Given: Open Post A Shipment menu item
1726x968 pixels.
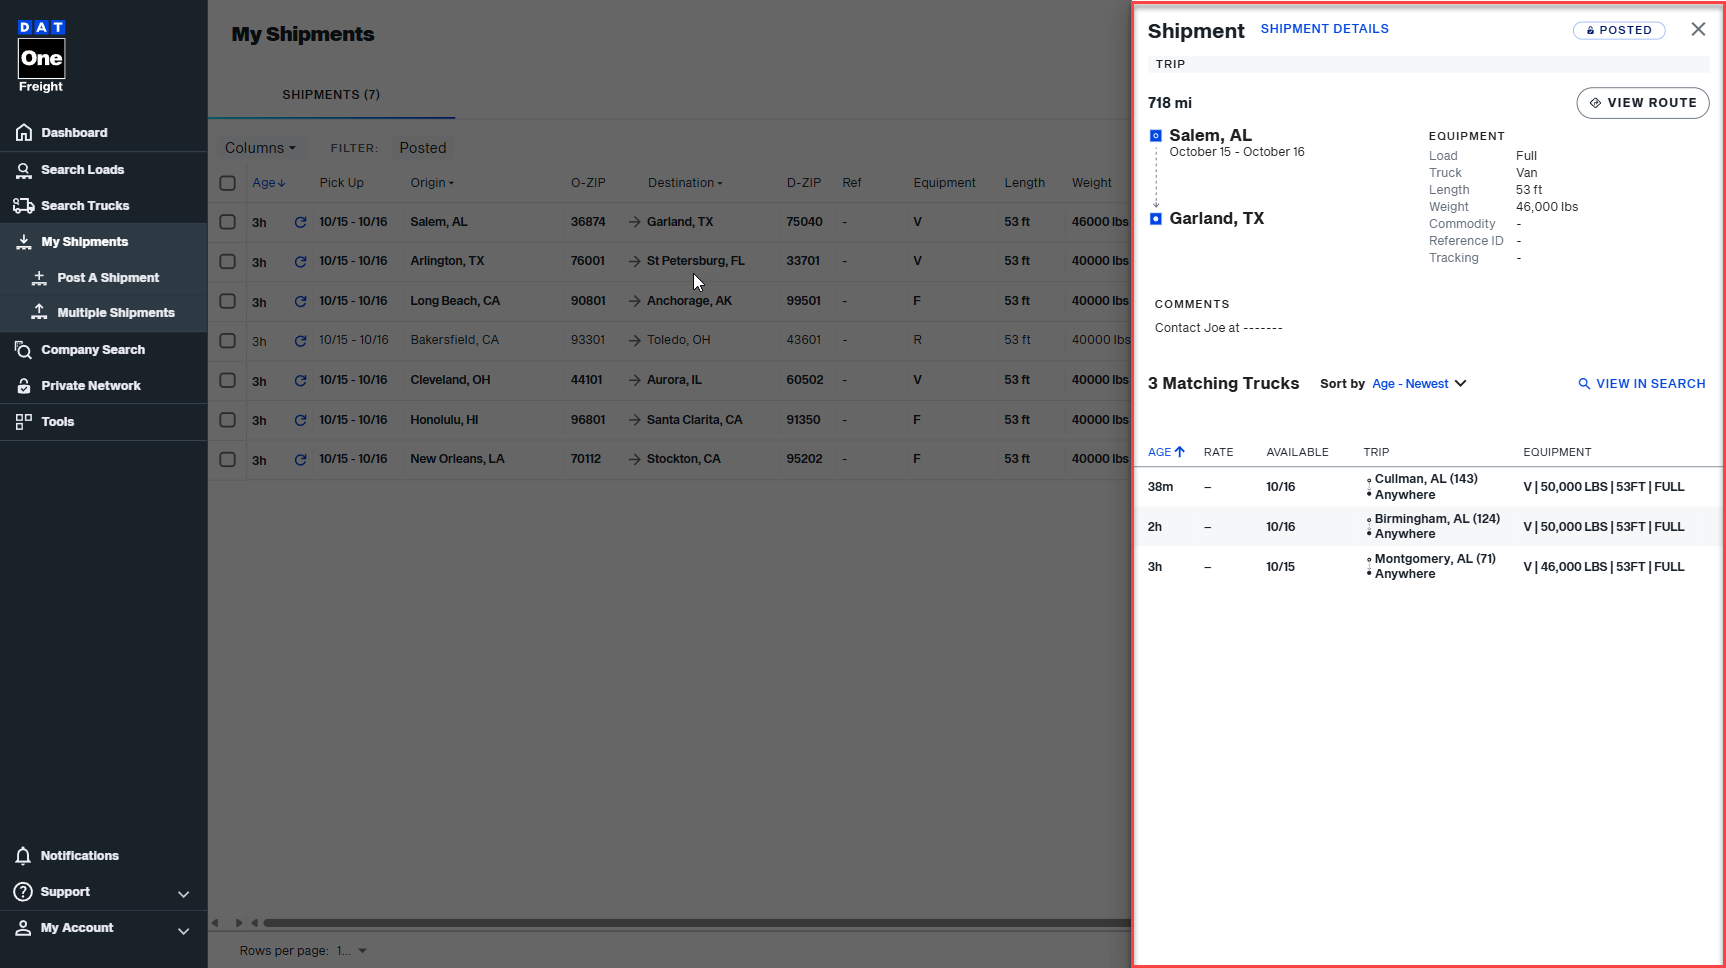Looking at the screenshot, I should click(x=108, y=278).
